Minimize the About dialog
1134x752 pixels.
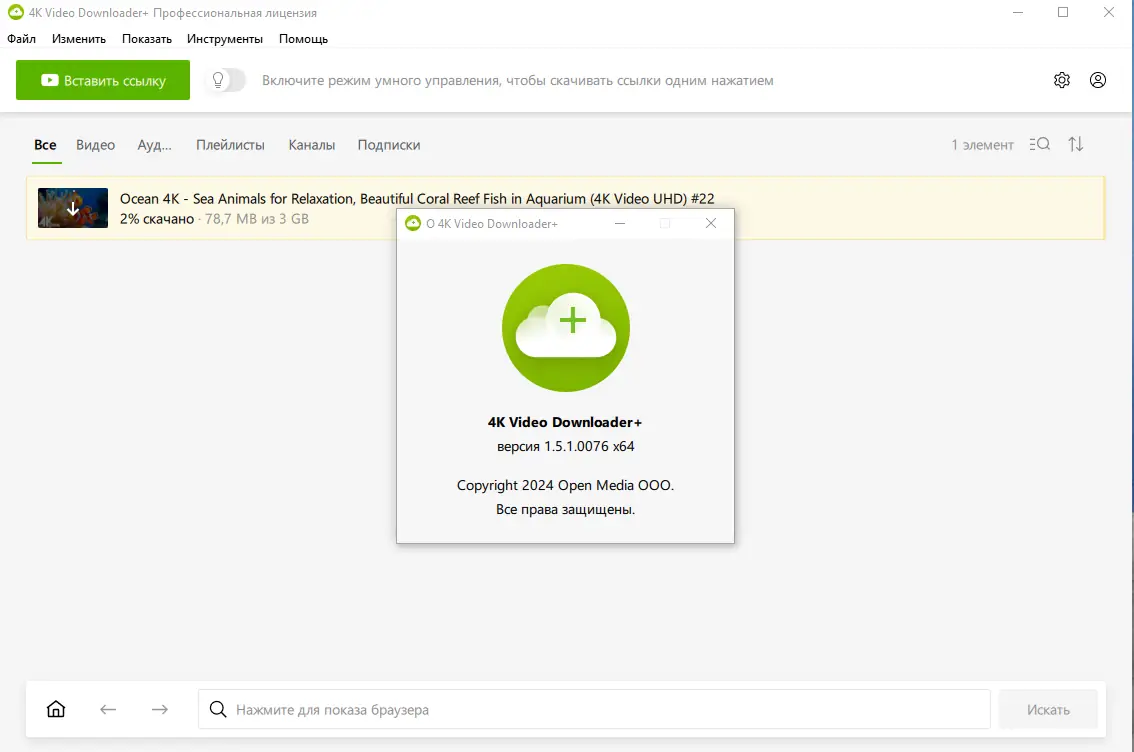click(620, 223)
